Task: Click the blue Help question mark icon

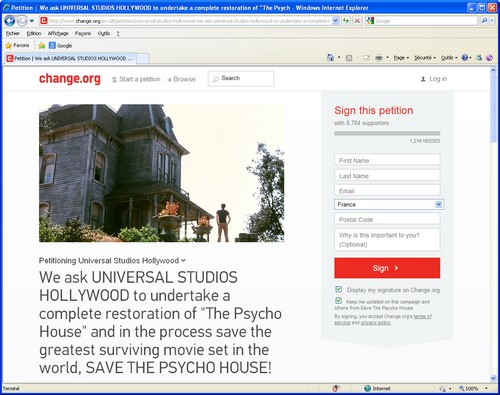Action: click(466, 58)
